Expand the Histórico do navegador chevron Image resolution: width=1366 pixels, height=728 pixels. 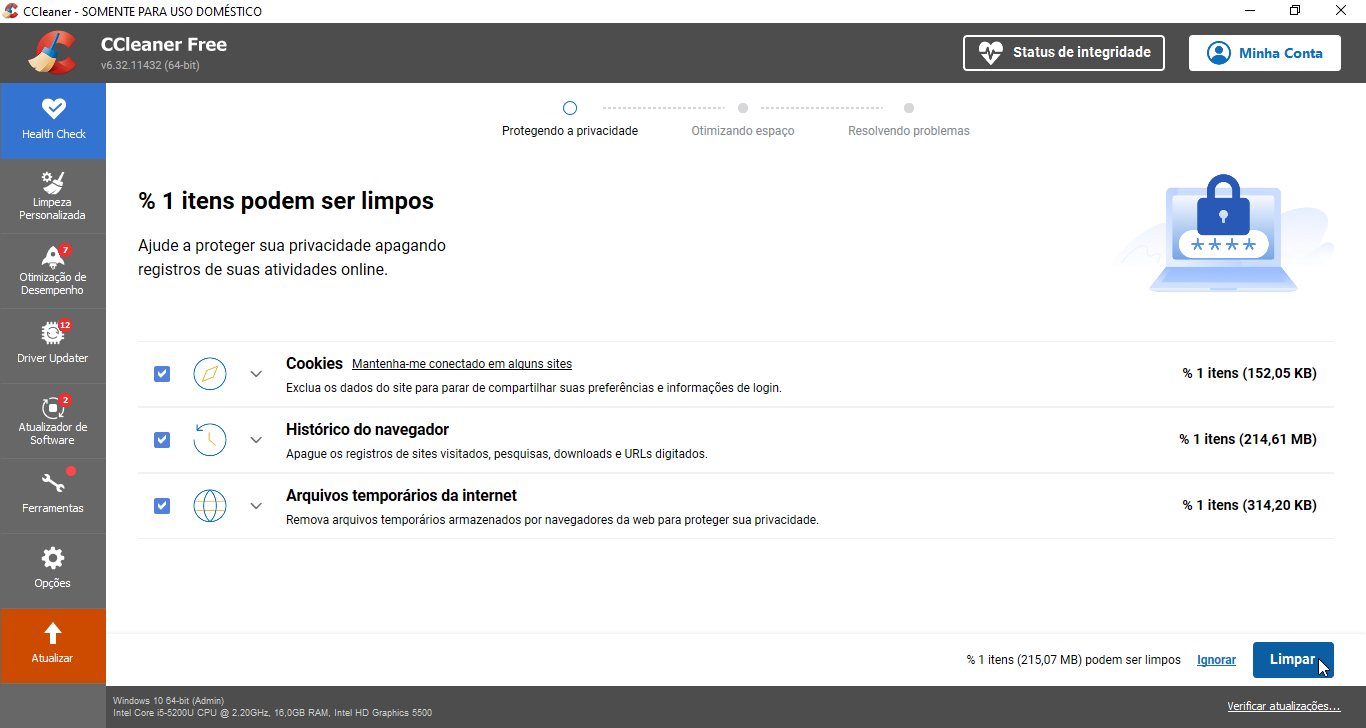[256, 440]
